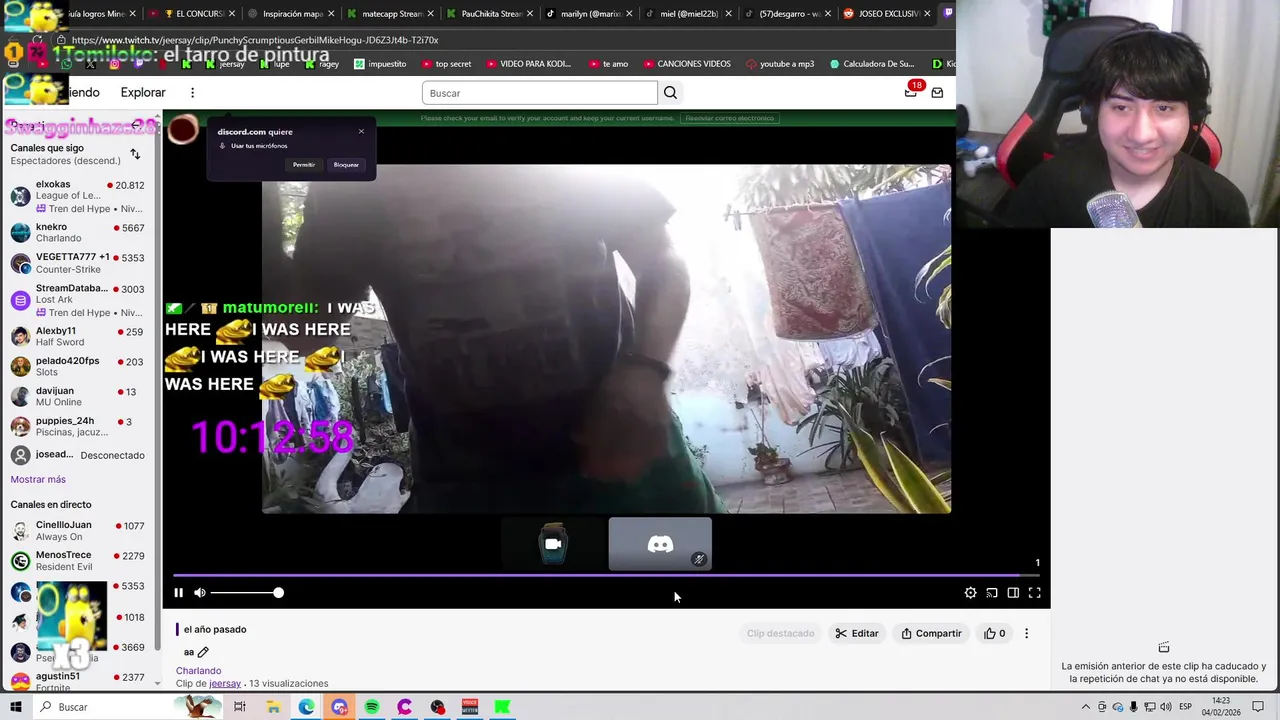The height and width of the screenshot is (720, 1280).
Task: Switch to JOSEO EXCLUSIVO browser tab
Action: (886, 14)
